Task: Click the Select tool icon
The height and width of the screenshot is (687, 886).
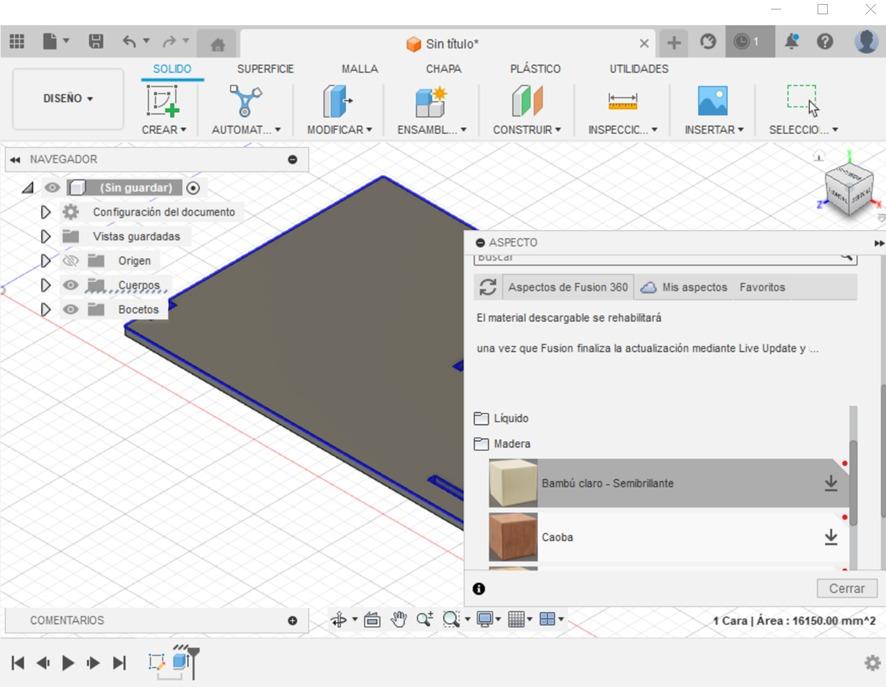Action: point(803,101)
